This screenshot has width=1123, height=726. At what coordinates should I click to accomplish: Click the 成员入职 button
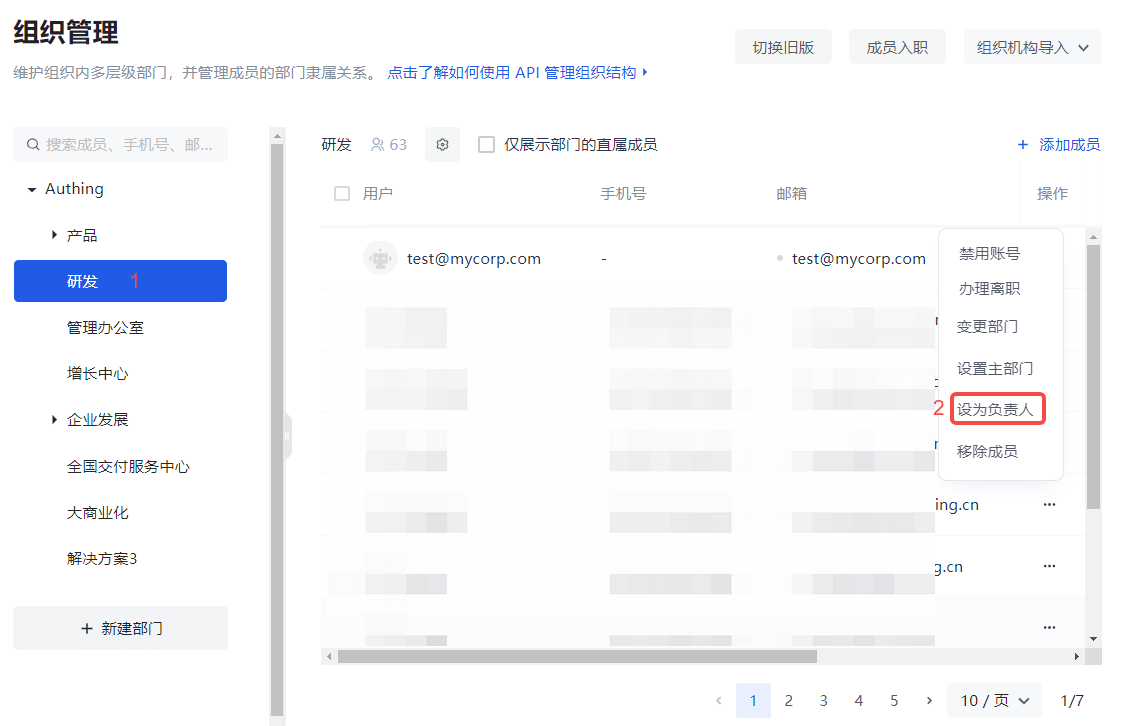click(897, 47)
